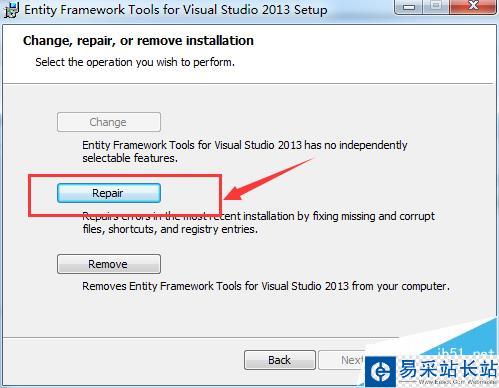The width and height of the screenshot is (499, 388).
Task: Select the Remove button
Action: coord(109,264)
